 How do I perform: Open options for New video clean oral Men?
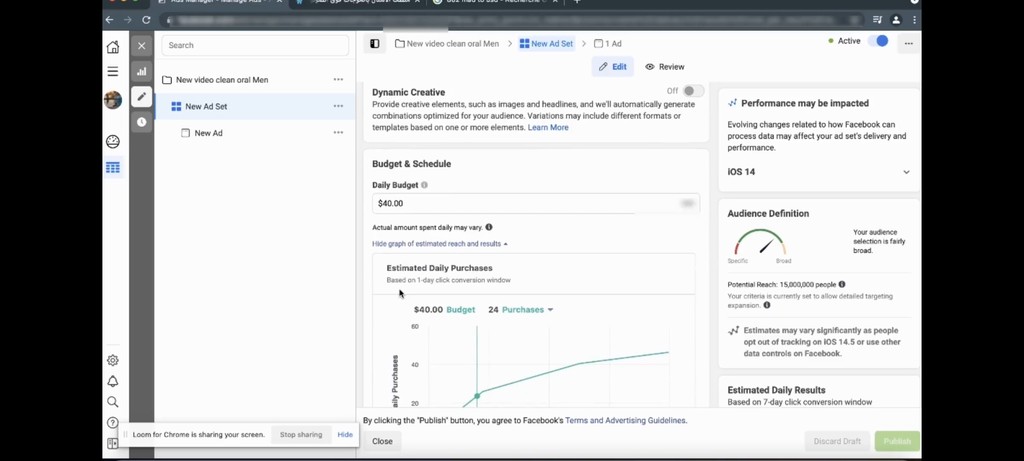point(338,80)
